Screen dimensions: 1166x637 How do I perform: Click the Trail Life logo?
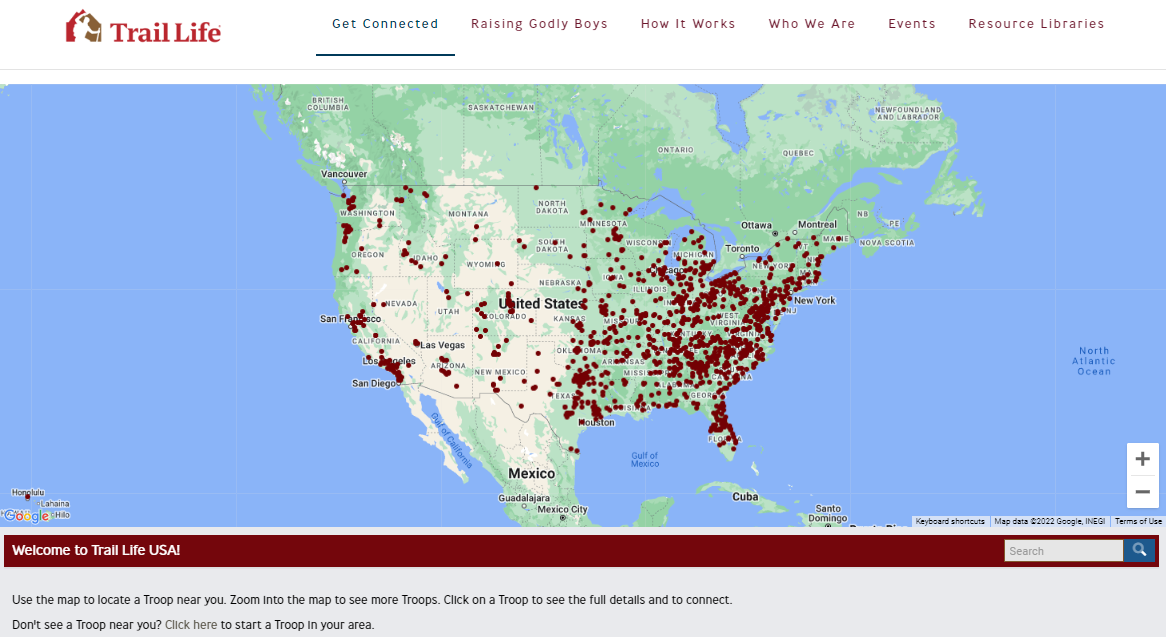pos(144,28)
